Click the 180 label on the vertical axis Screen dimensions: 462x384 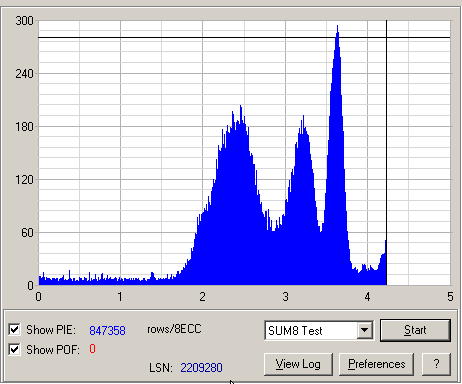click(24, 127)
